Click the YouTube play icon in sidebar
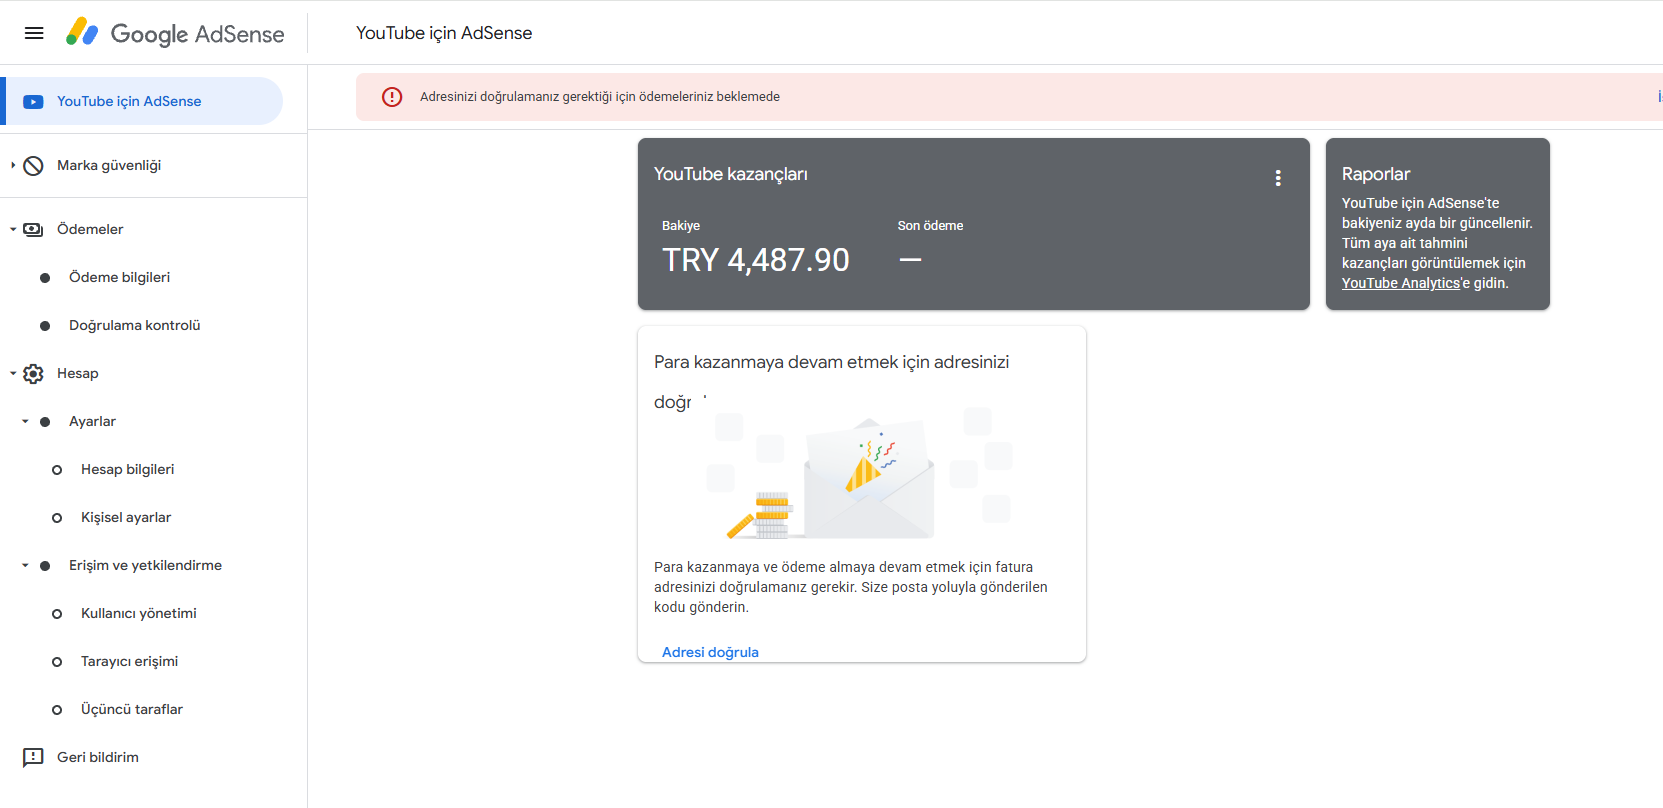The width and height of the screenshot is (1663, 808). pyautogui.click(x=33, y=101)
